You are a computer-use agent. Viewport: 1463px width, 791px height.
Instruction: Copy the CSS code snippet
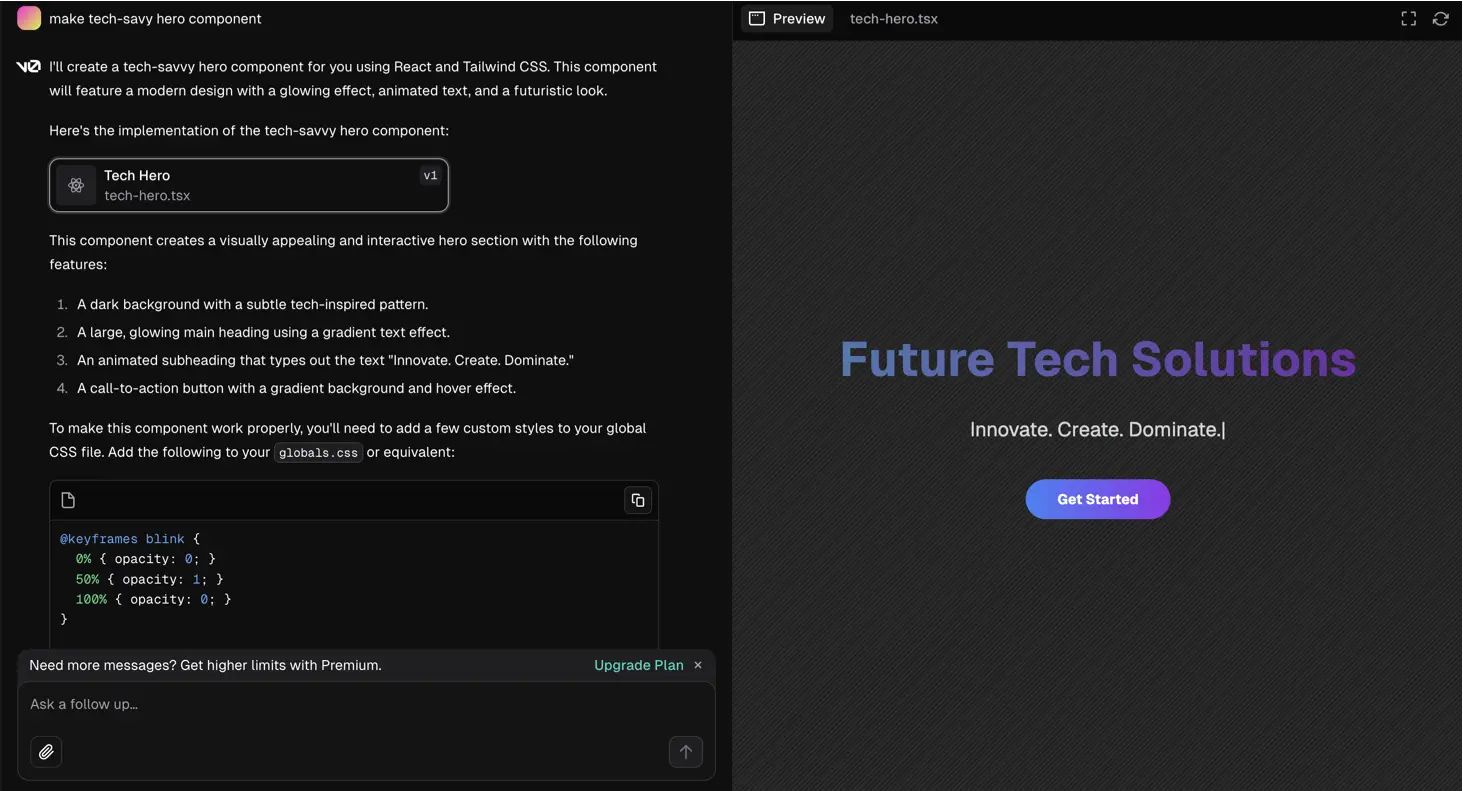(x=638, y=500)
